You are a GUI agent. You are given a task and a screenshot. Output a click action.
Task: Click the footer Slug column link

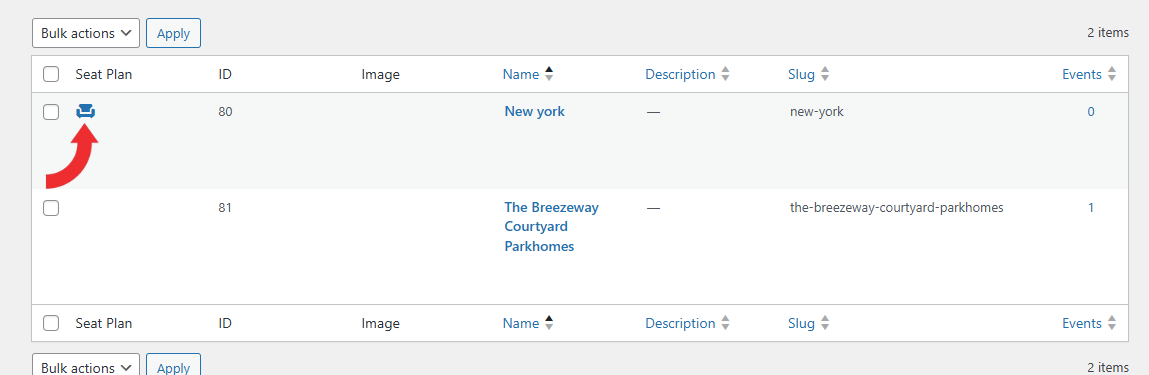(x=801, y=323)
